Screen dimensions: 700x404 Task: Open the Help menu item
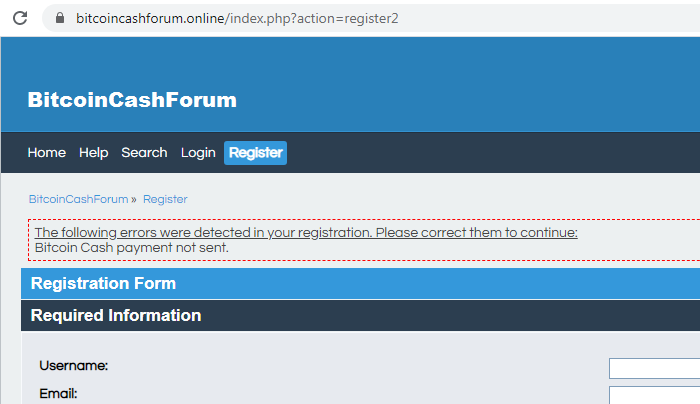point(94,153)
